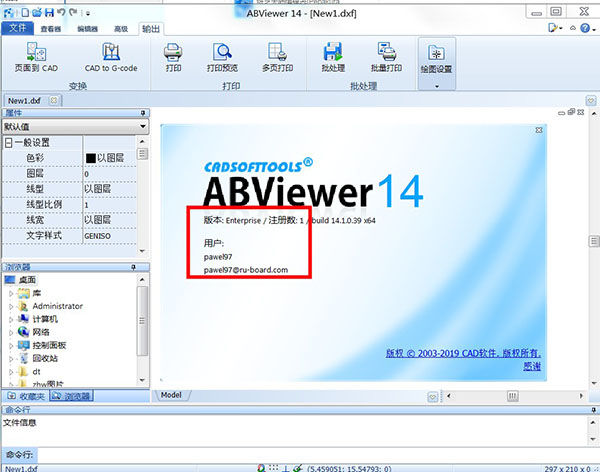600x472 pixels.
Task: Open the 版权 2003-2019 copyright link
Action: coord(463,353)
